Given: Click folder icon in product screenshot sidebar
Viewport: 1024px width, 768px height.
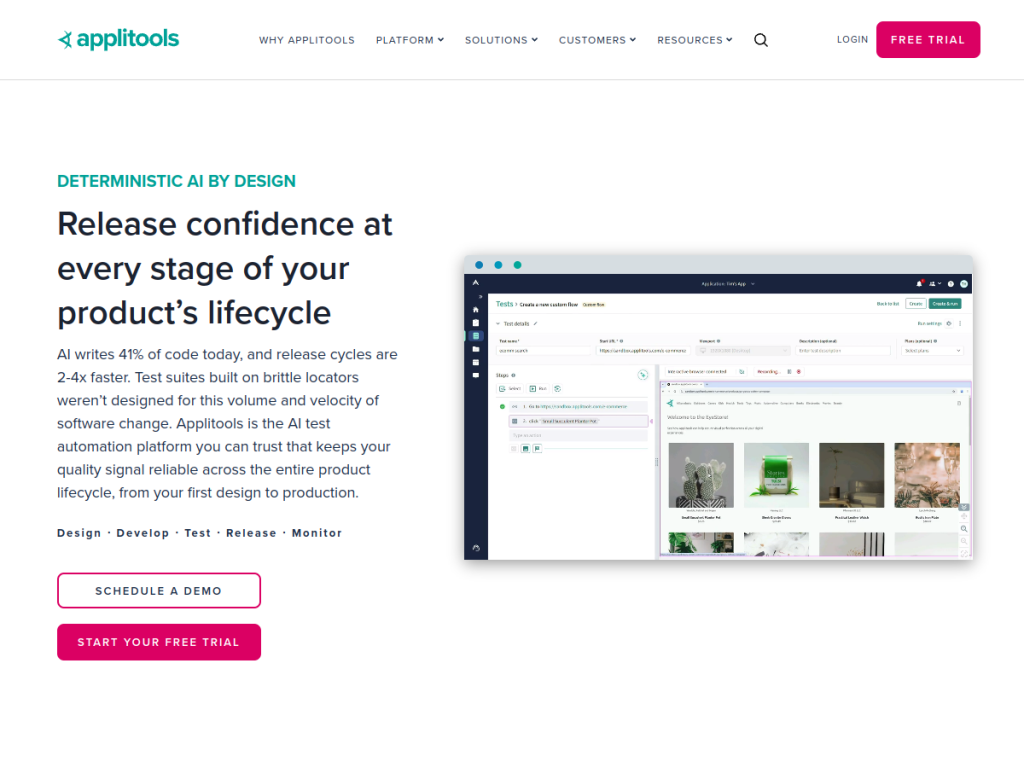Looking at the screenshot, I should (x=475, y=349).
